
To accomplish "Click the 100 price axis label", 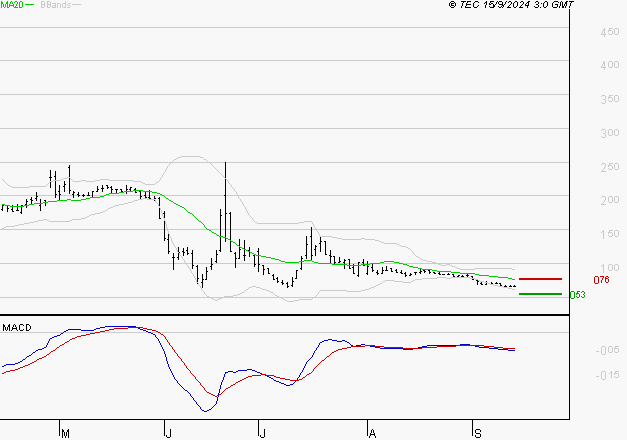I will tap(610, 268).
